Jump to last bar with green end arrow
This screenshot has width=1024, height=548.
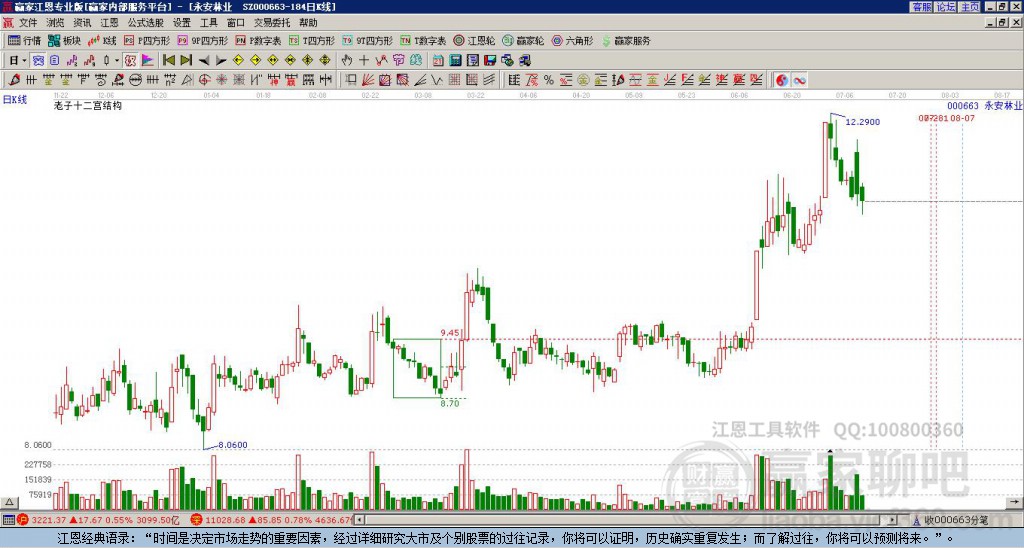[x=186, y=61]
